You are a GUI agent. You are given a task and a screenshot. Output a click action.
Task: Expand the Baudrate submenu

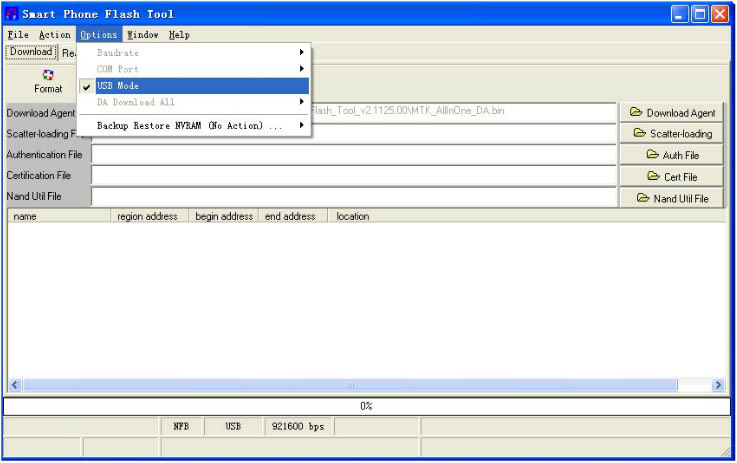pyautogui.click(x=118, y=52)
